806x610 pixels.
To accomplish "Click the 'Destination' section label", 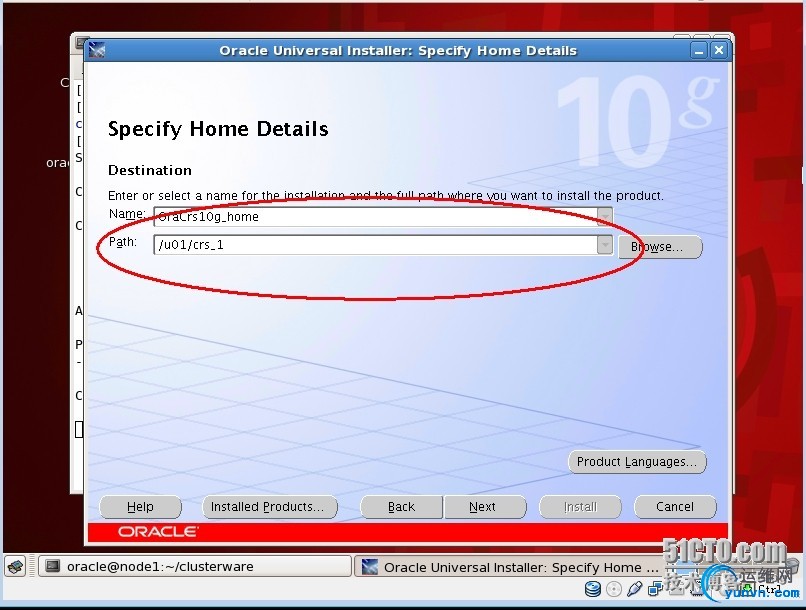I will coord(150,170).
